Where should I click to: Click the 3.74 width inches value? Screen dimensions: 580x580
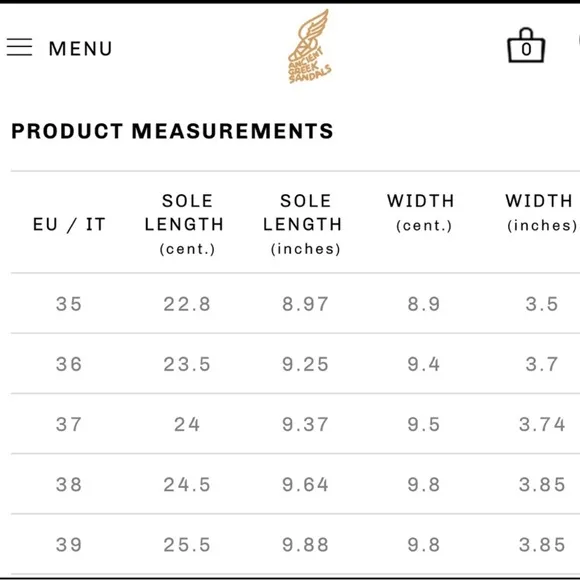(x=542, y=424)
